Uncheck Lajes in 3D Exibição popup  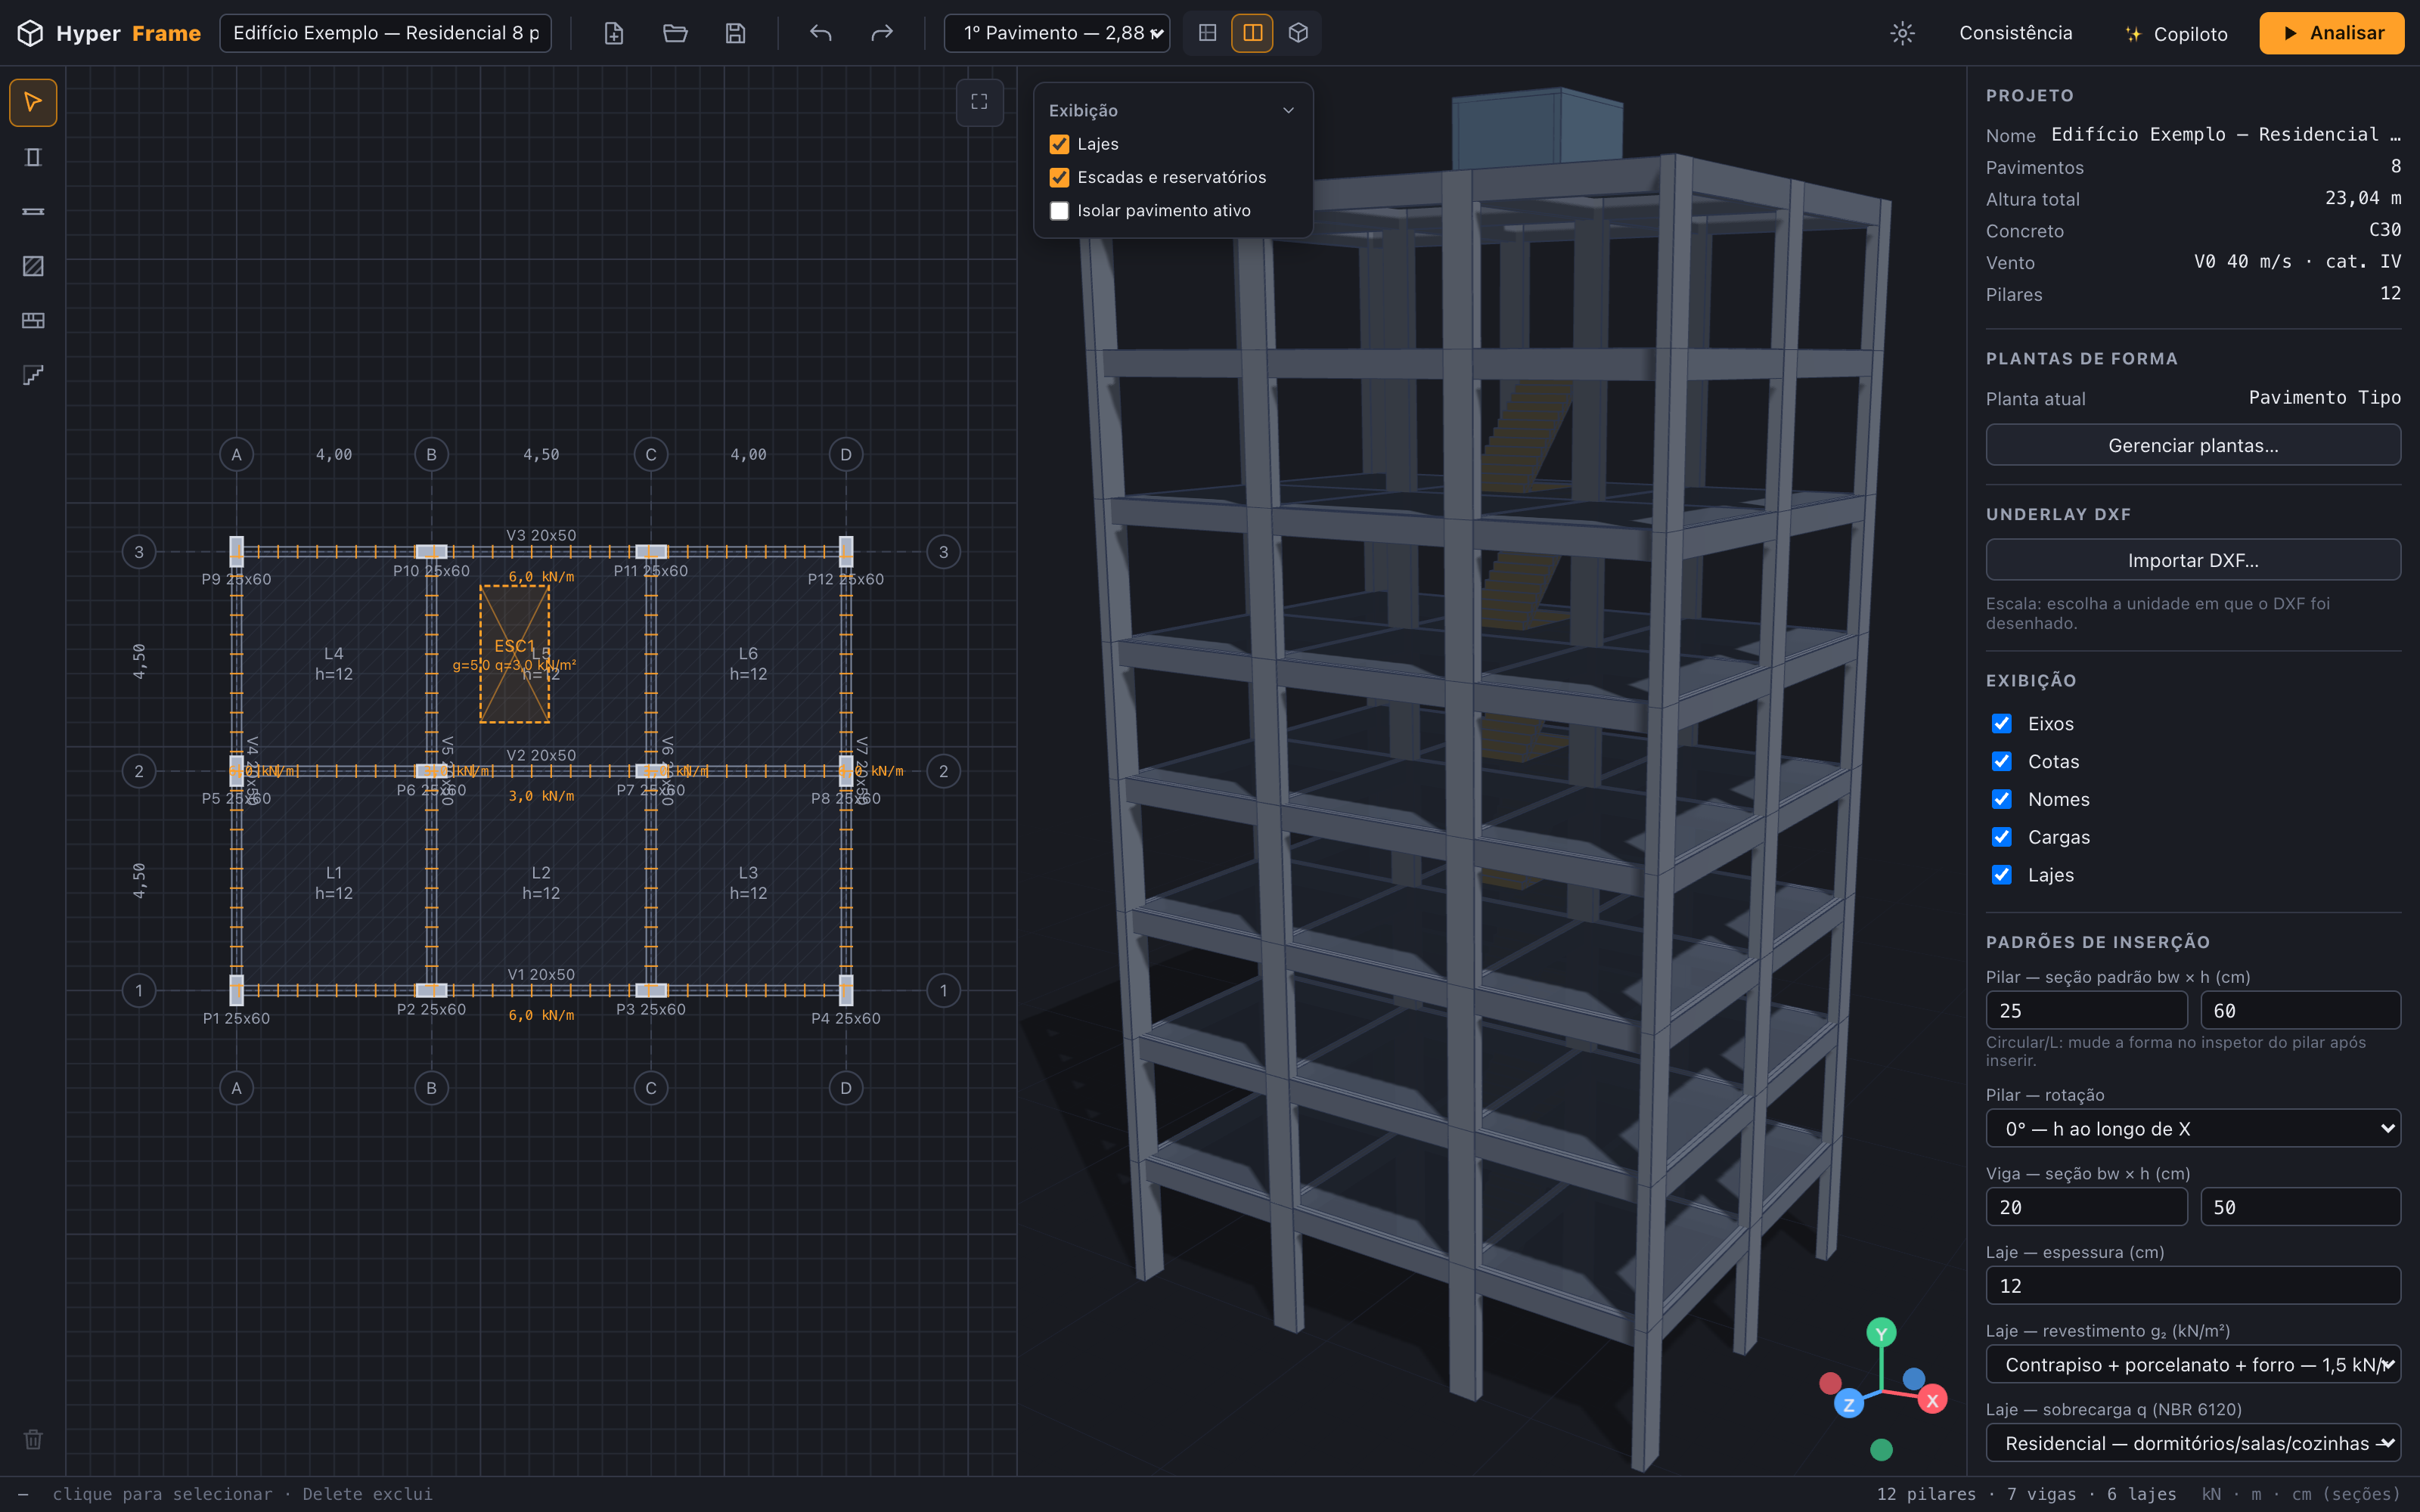pyautogui.click(x=1059, y=144)
